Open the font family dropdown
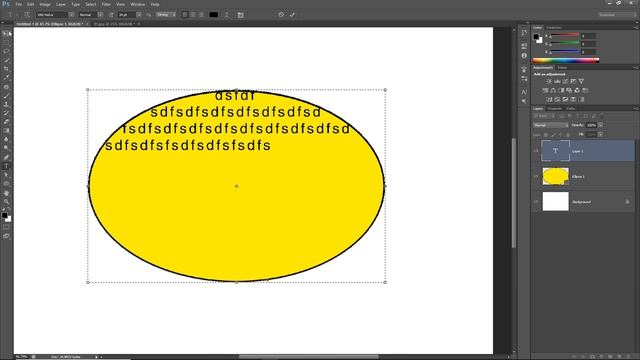640x360 pixels. point(71,15)
